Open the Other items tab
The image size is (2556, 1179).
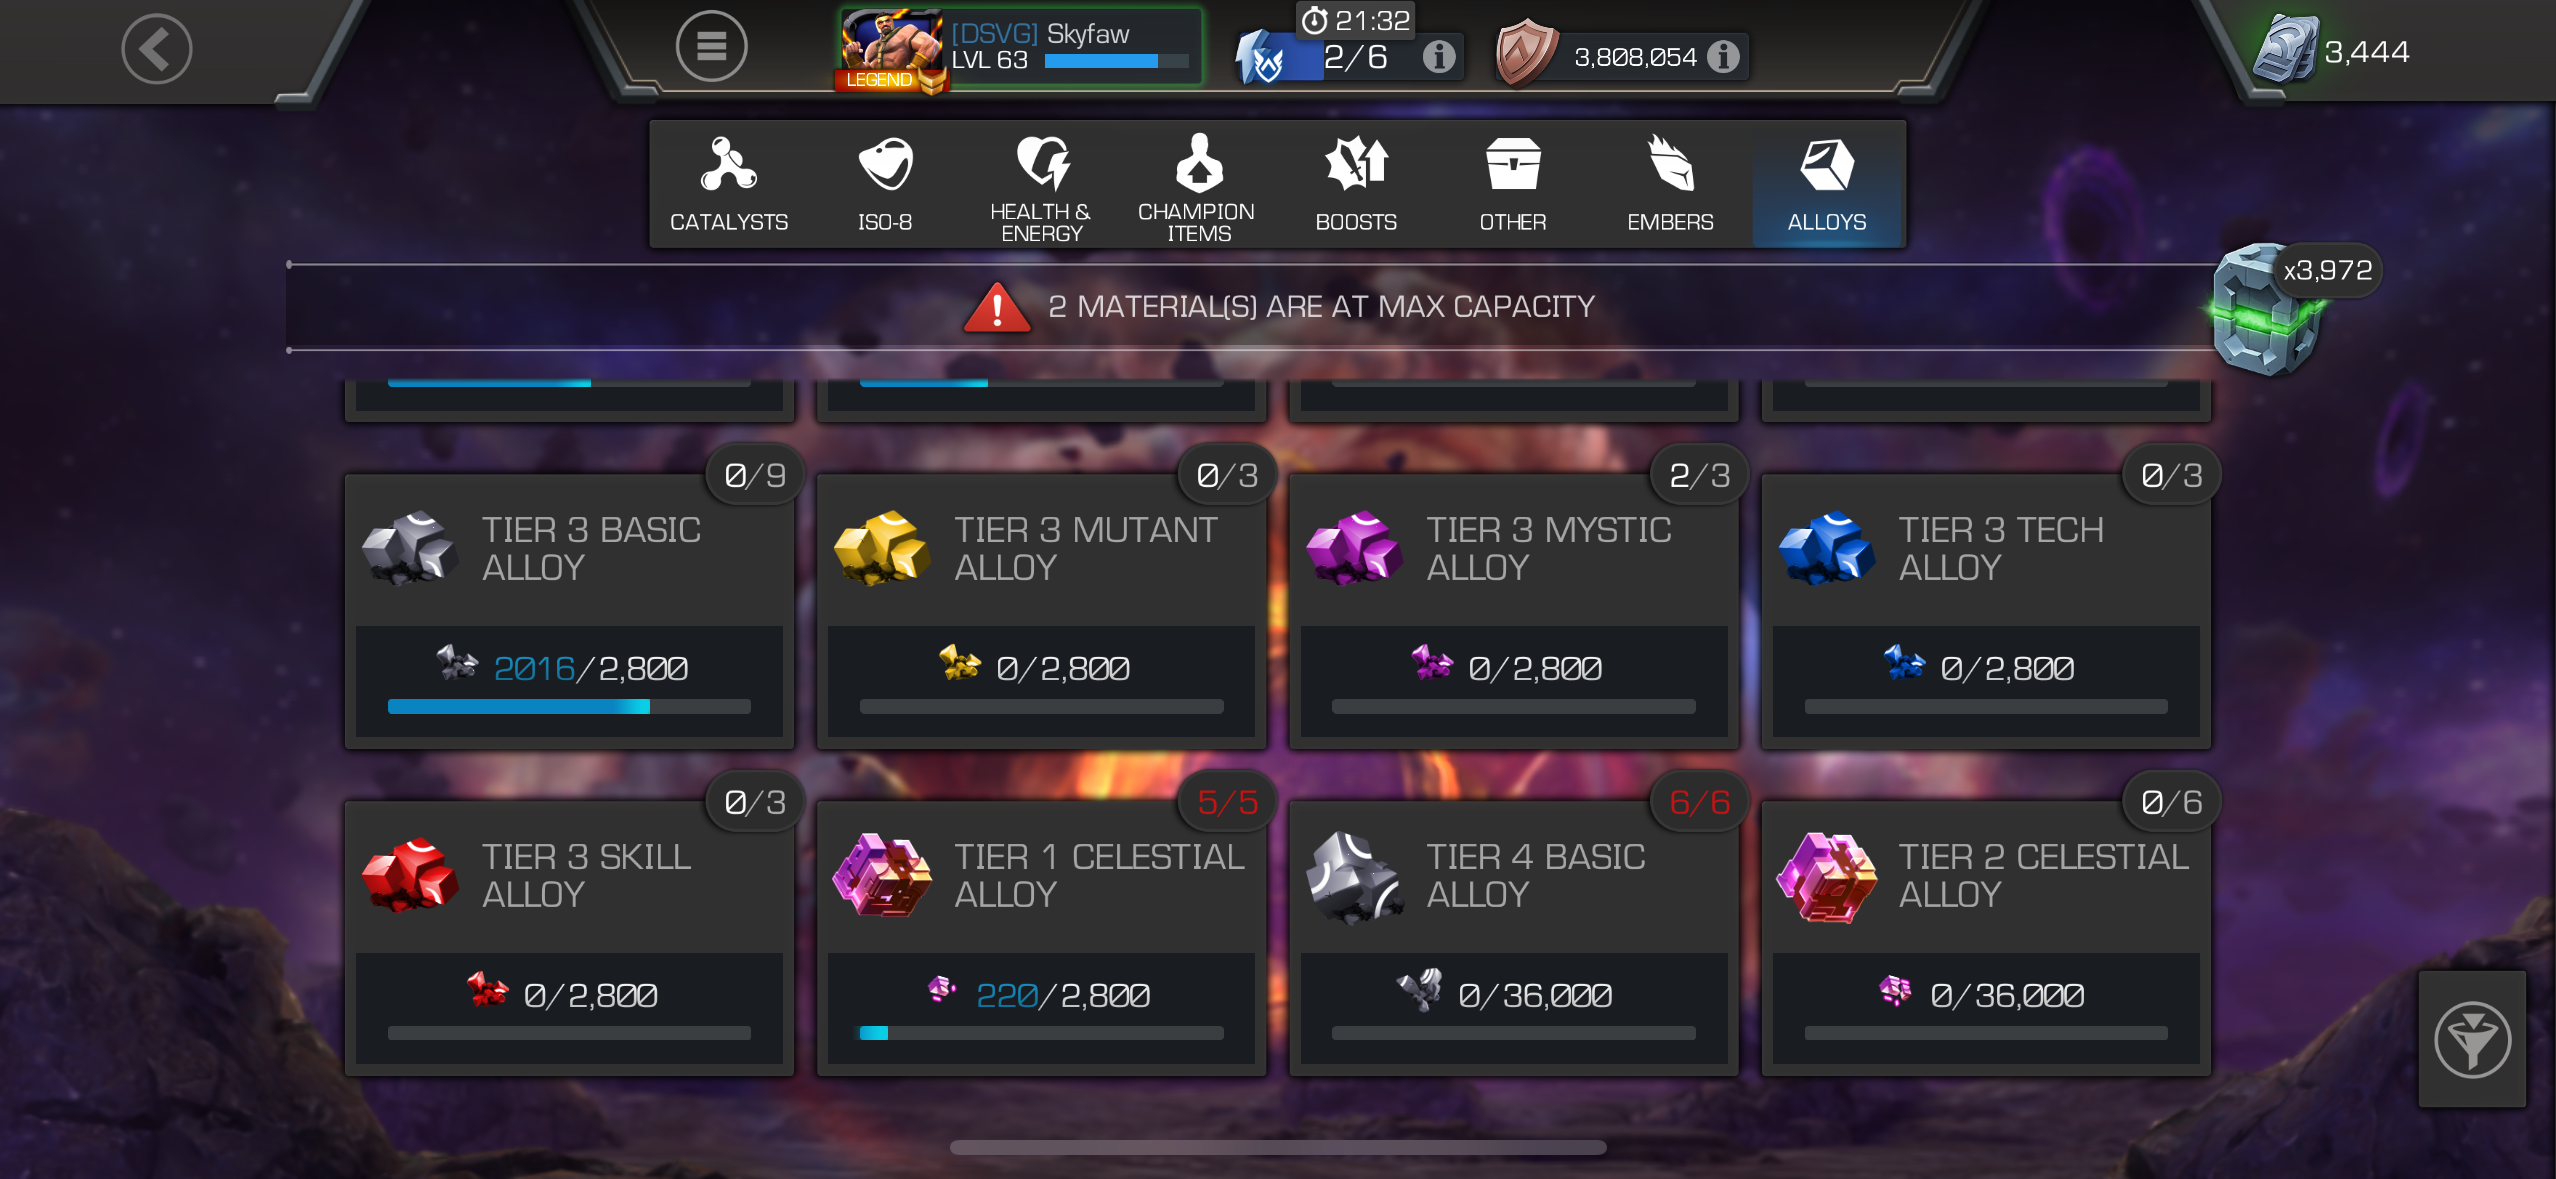[1512, 185]
